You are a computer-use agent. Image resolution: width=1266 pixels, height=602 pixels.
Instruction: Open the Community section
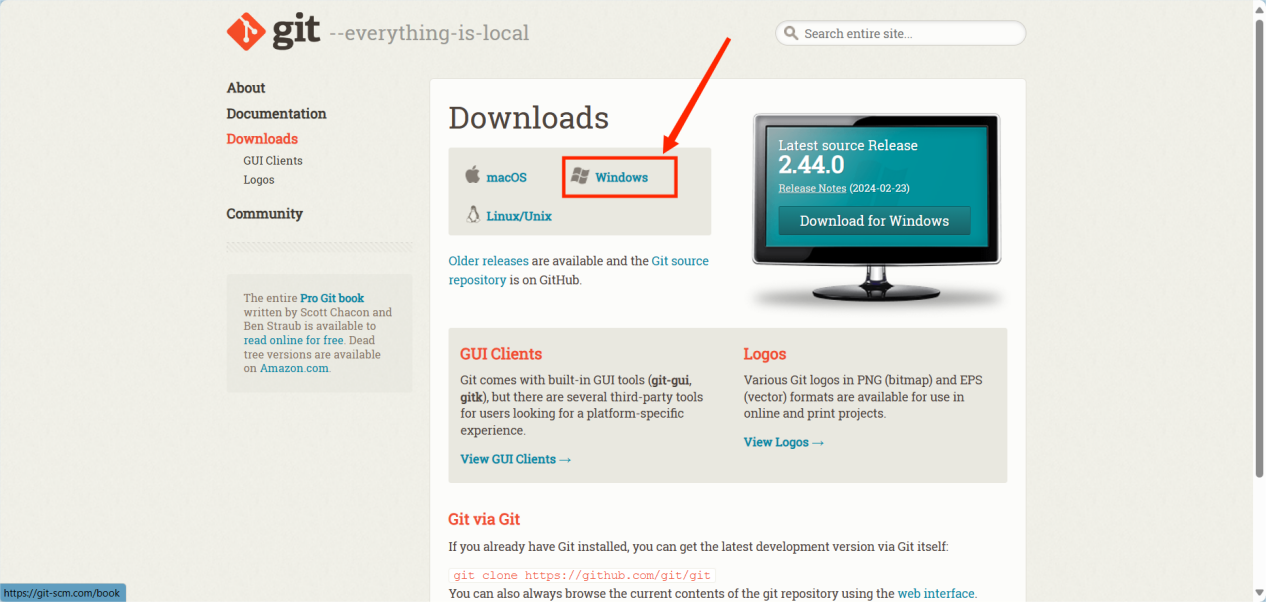pos(264,214)
